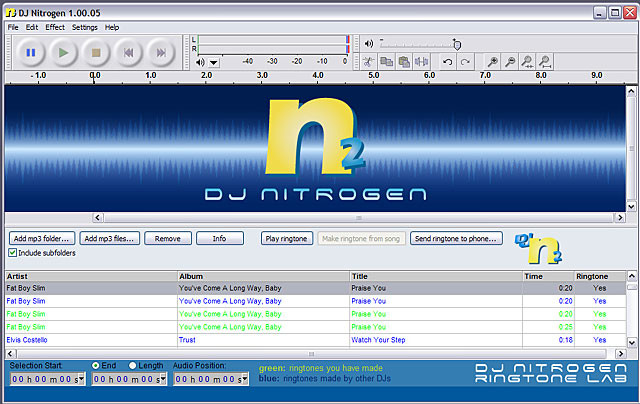The width and height of the screenshot is (640, 404).
Task: Start playback with the green play button
Action: click(63, 53)
